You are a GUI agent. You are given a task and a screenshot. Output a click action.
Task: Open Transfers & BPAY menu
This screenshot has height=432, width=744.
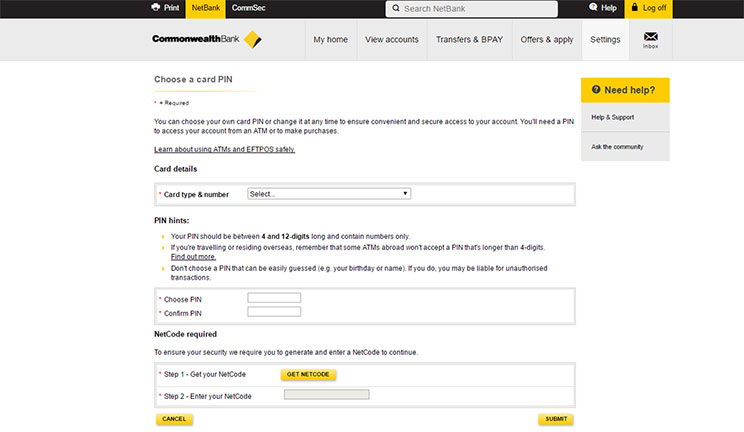point(469,40)
